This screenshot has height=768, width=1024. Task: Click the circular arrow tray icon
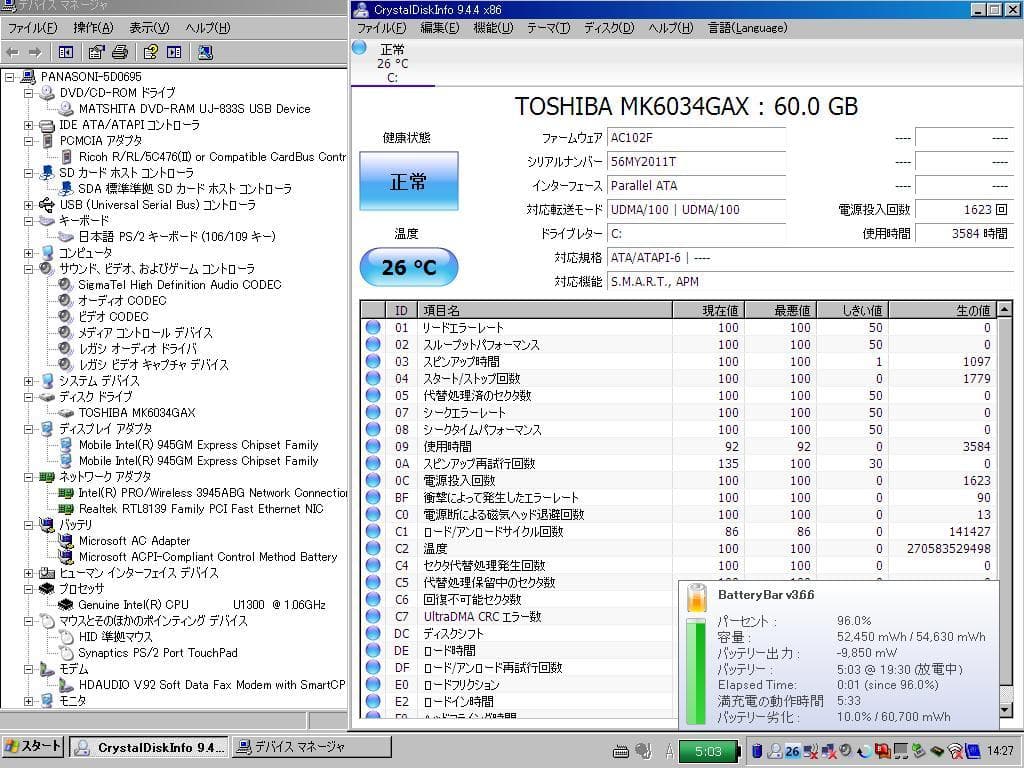point(864,751)
